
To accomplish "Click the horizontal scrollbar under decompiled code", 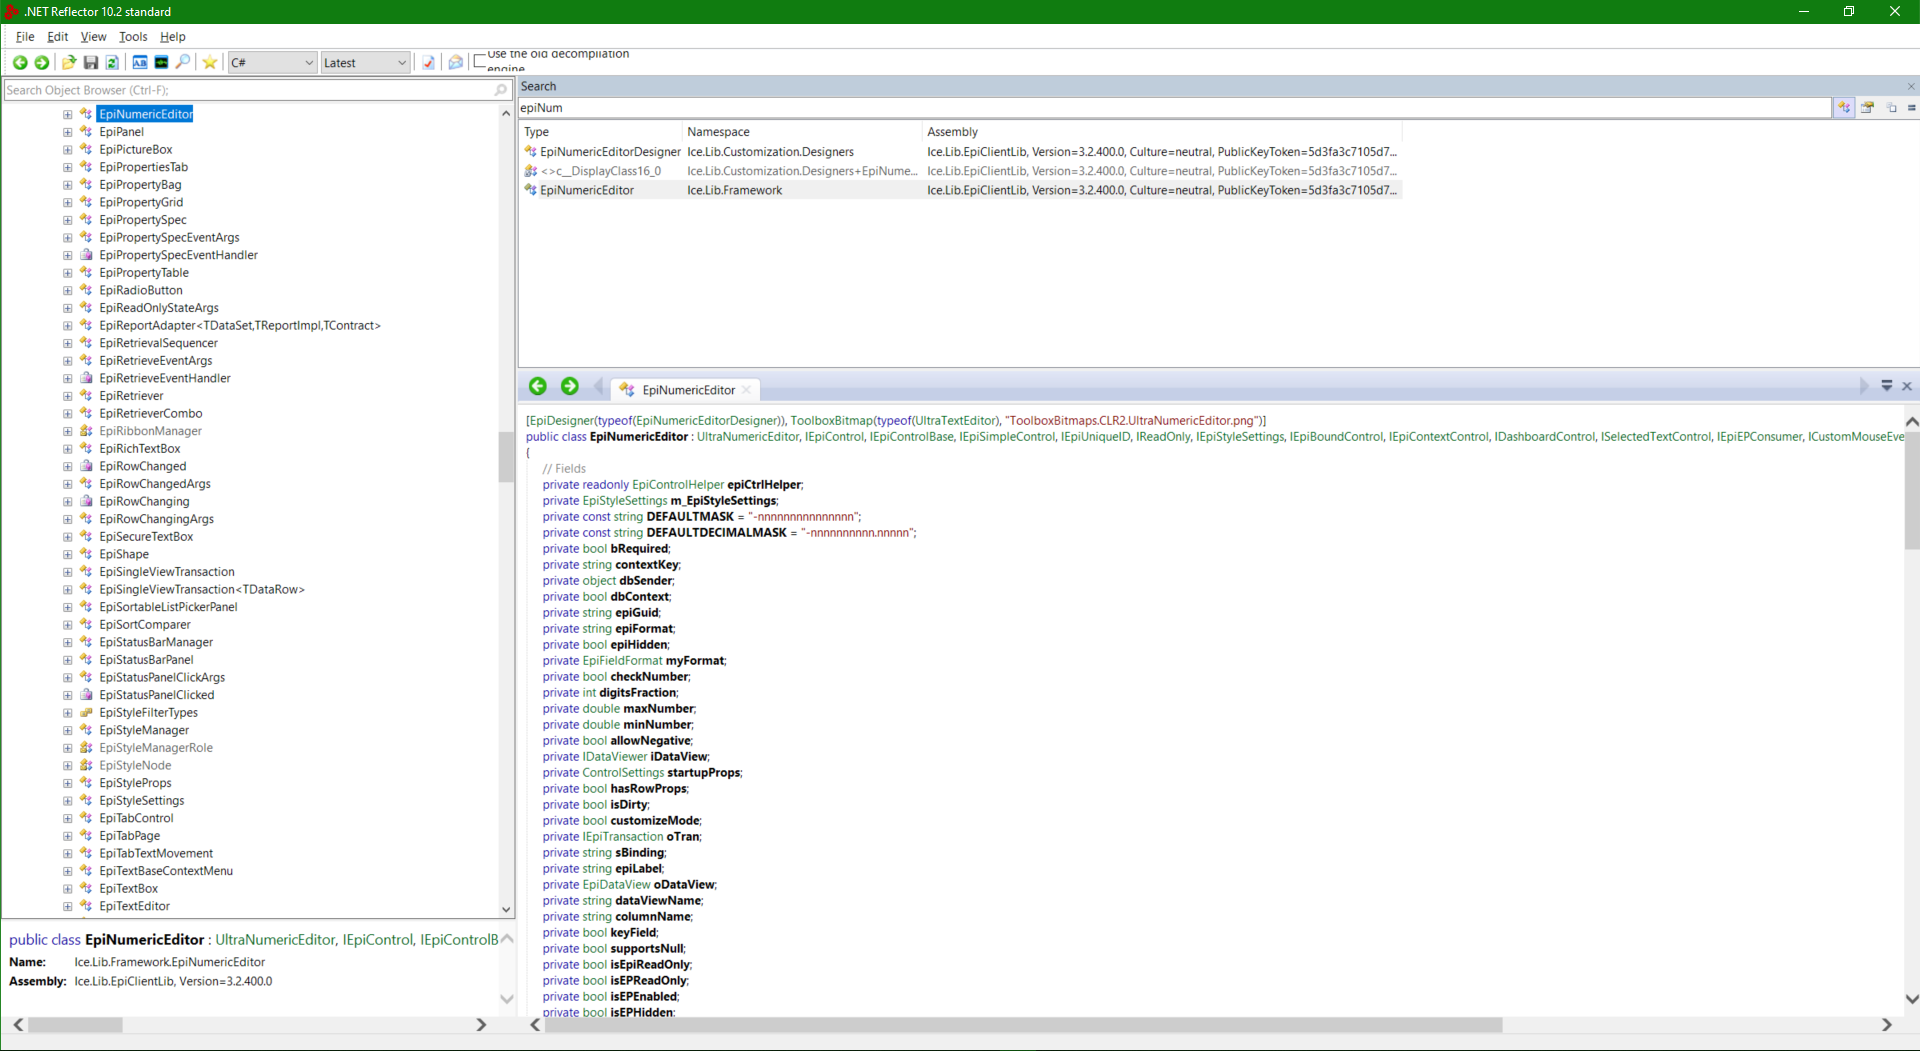I will click(1020, 1025).
